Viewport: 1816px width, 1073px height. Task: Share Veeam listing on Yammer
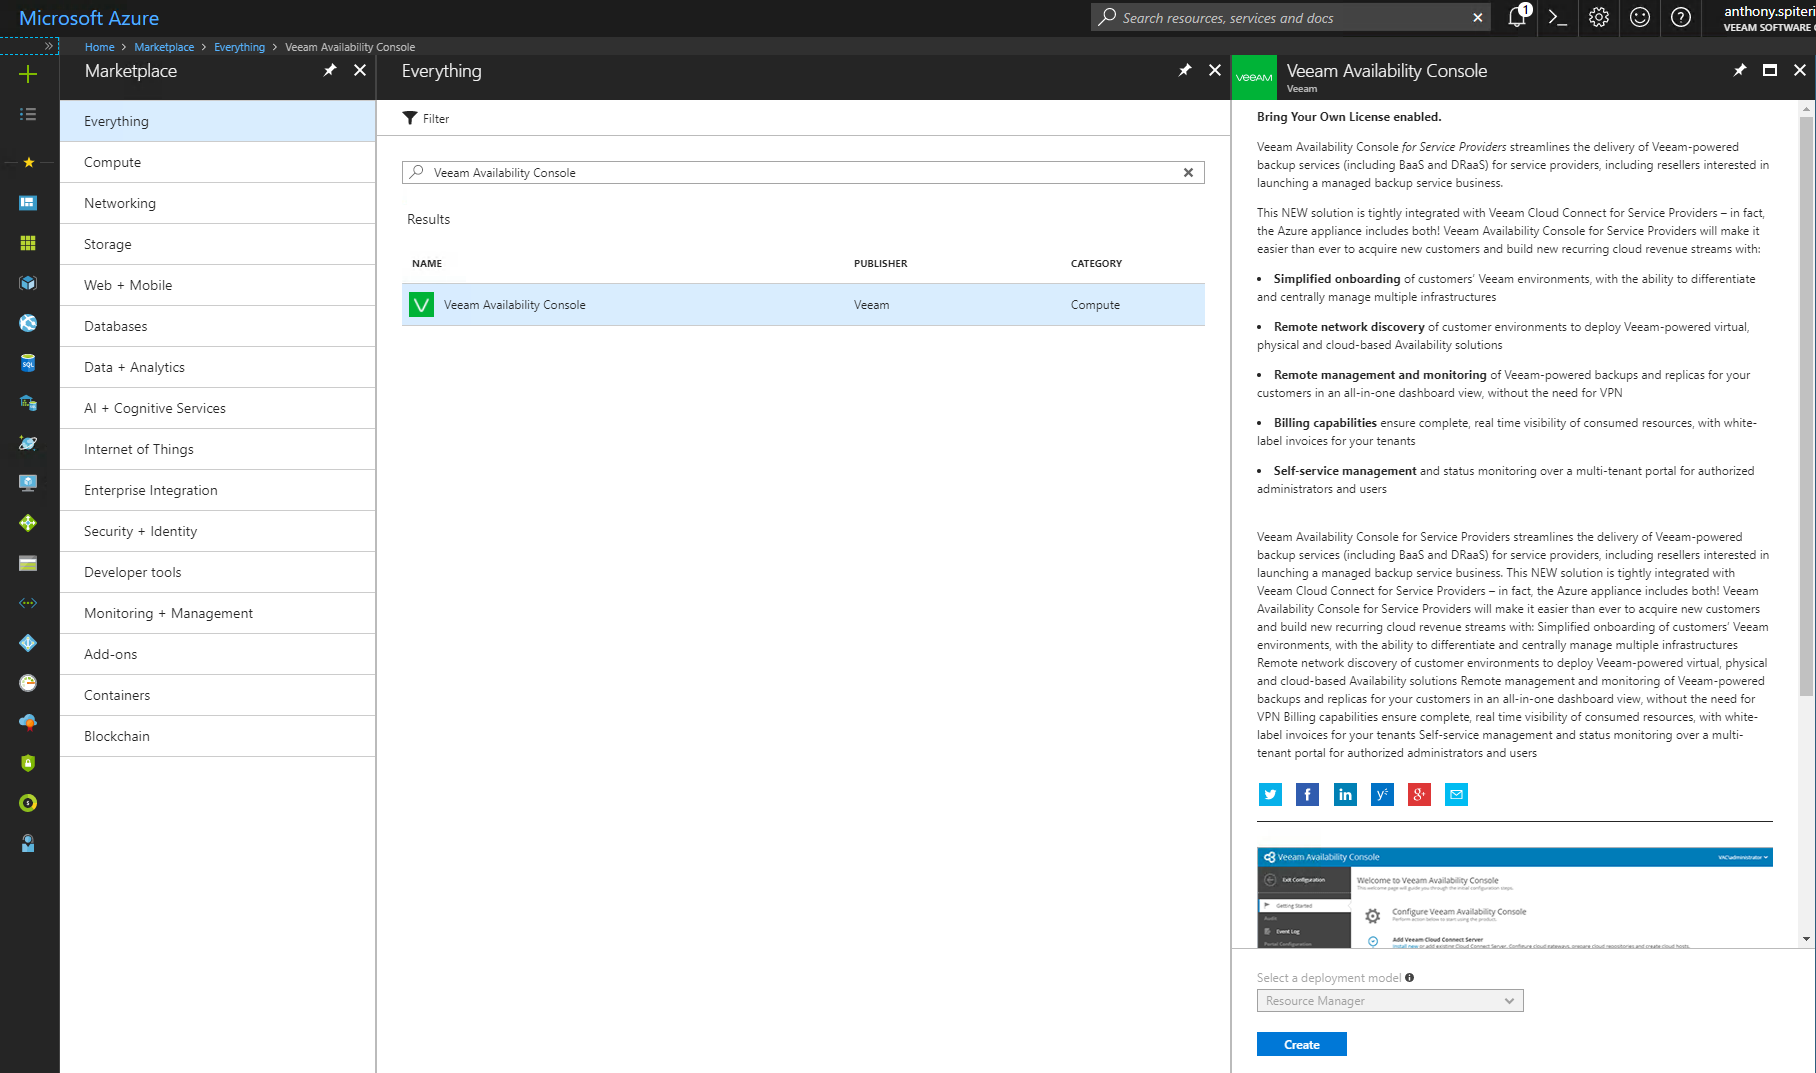tap(1382, 794)
